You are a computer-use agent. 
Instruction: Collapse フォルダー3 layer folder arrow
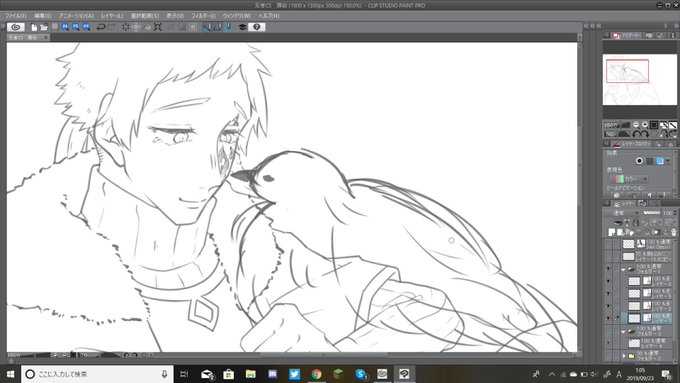(x=624, y=331)
